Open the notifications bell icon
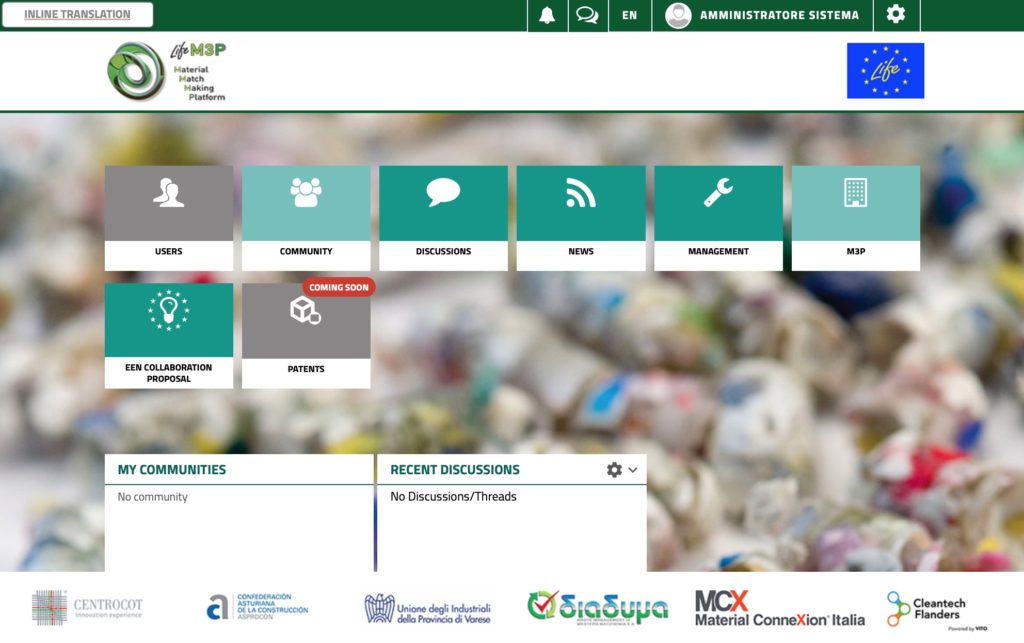 547,15
